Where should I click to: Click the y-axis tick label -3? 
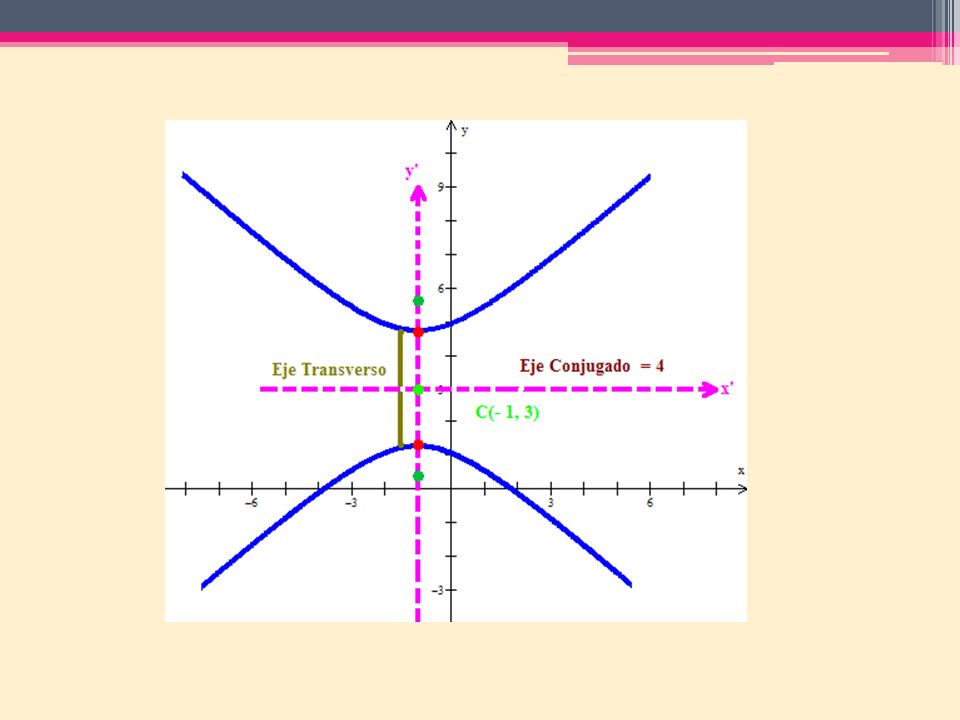pos(438,590)
